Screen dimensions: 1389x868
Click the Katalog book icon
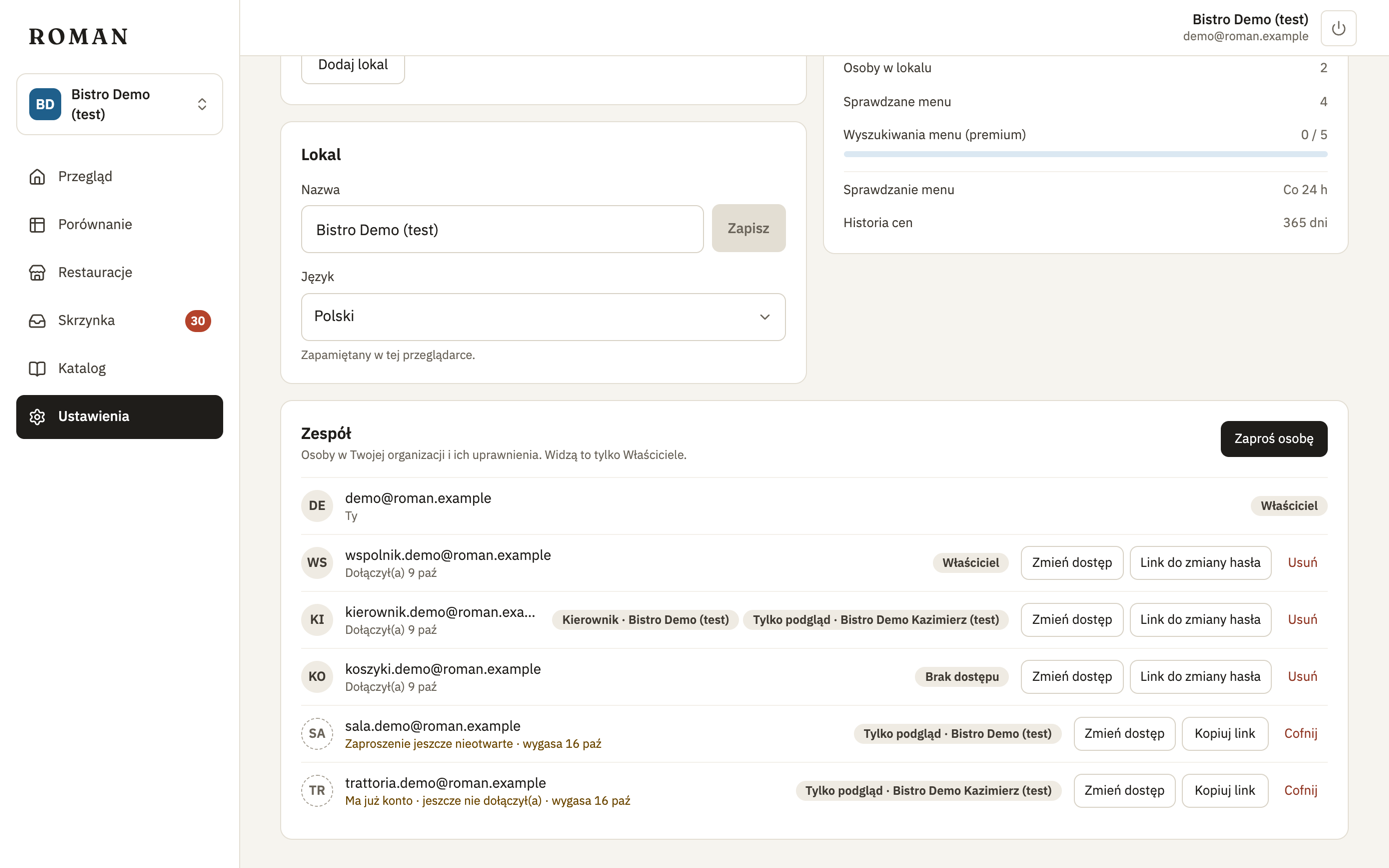coord(37,369)
